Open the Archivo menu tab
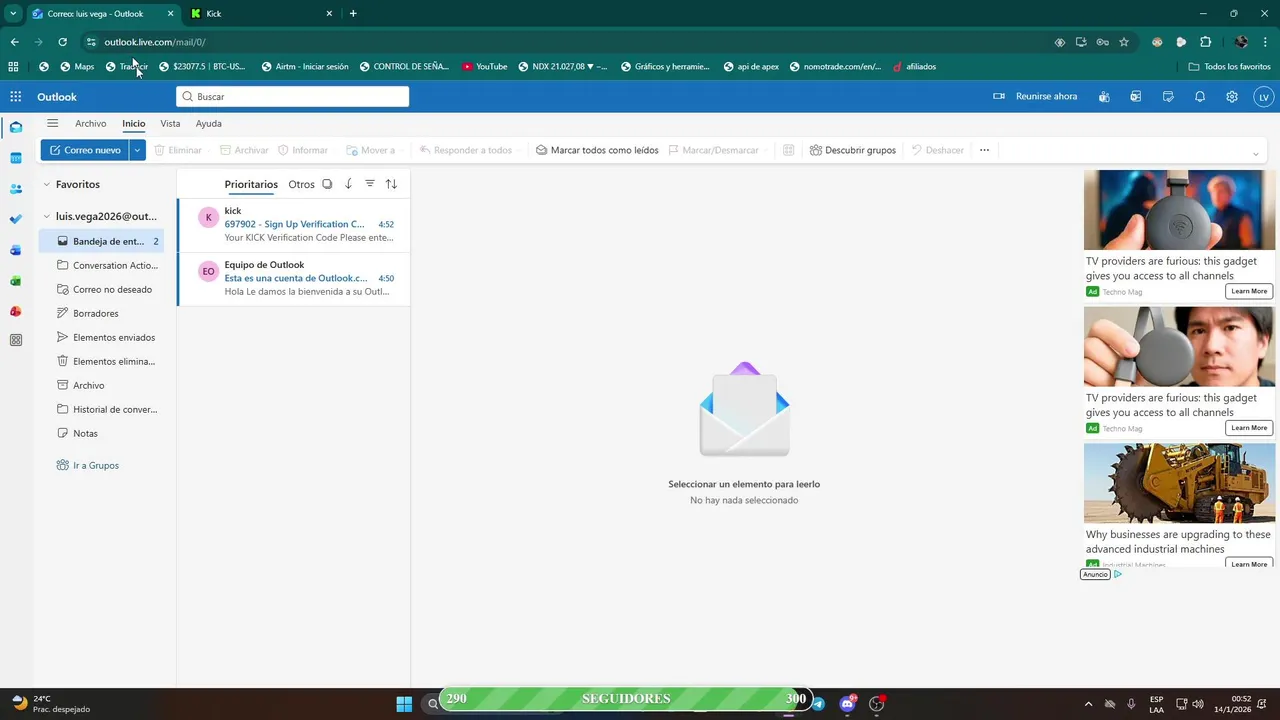Image resolution: width=1280 pixels, height=720 pixels. (x=90, y=123)
